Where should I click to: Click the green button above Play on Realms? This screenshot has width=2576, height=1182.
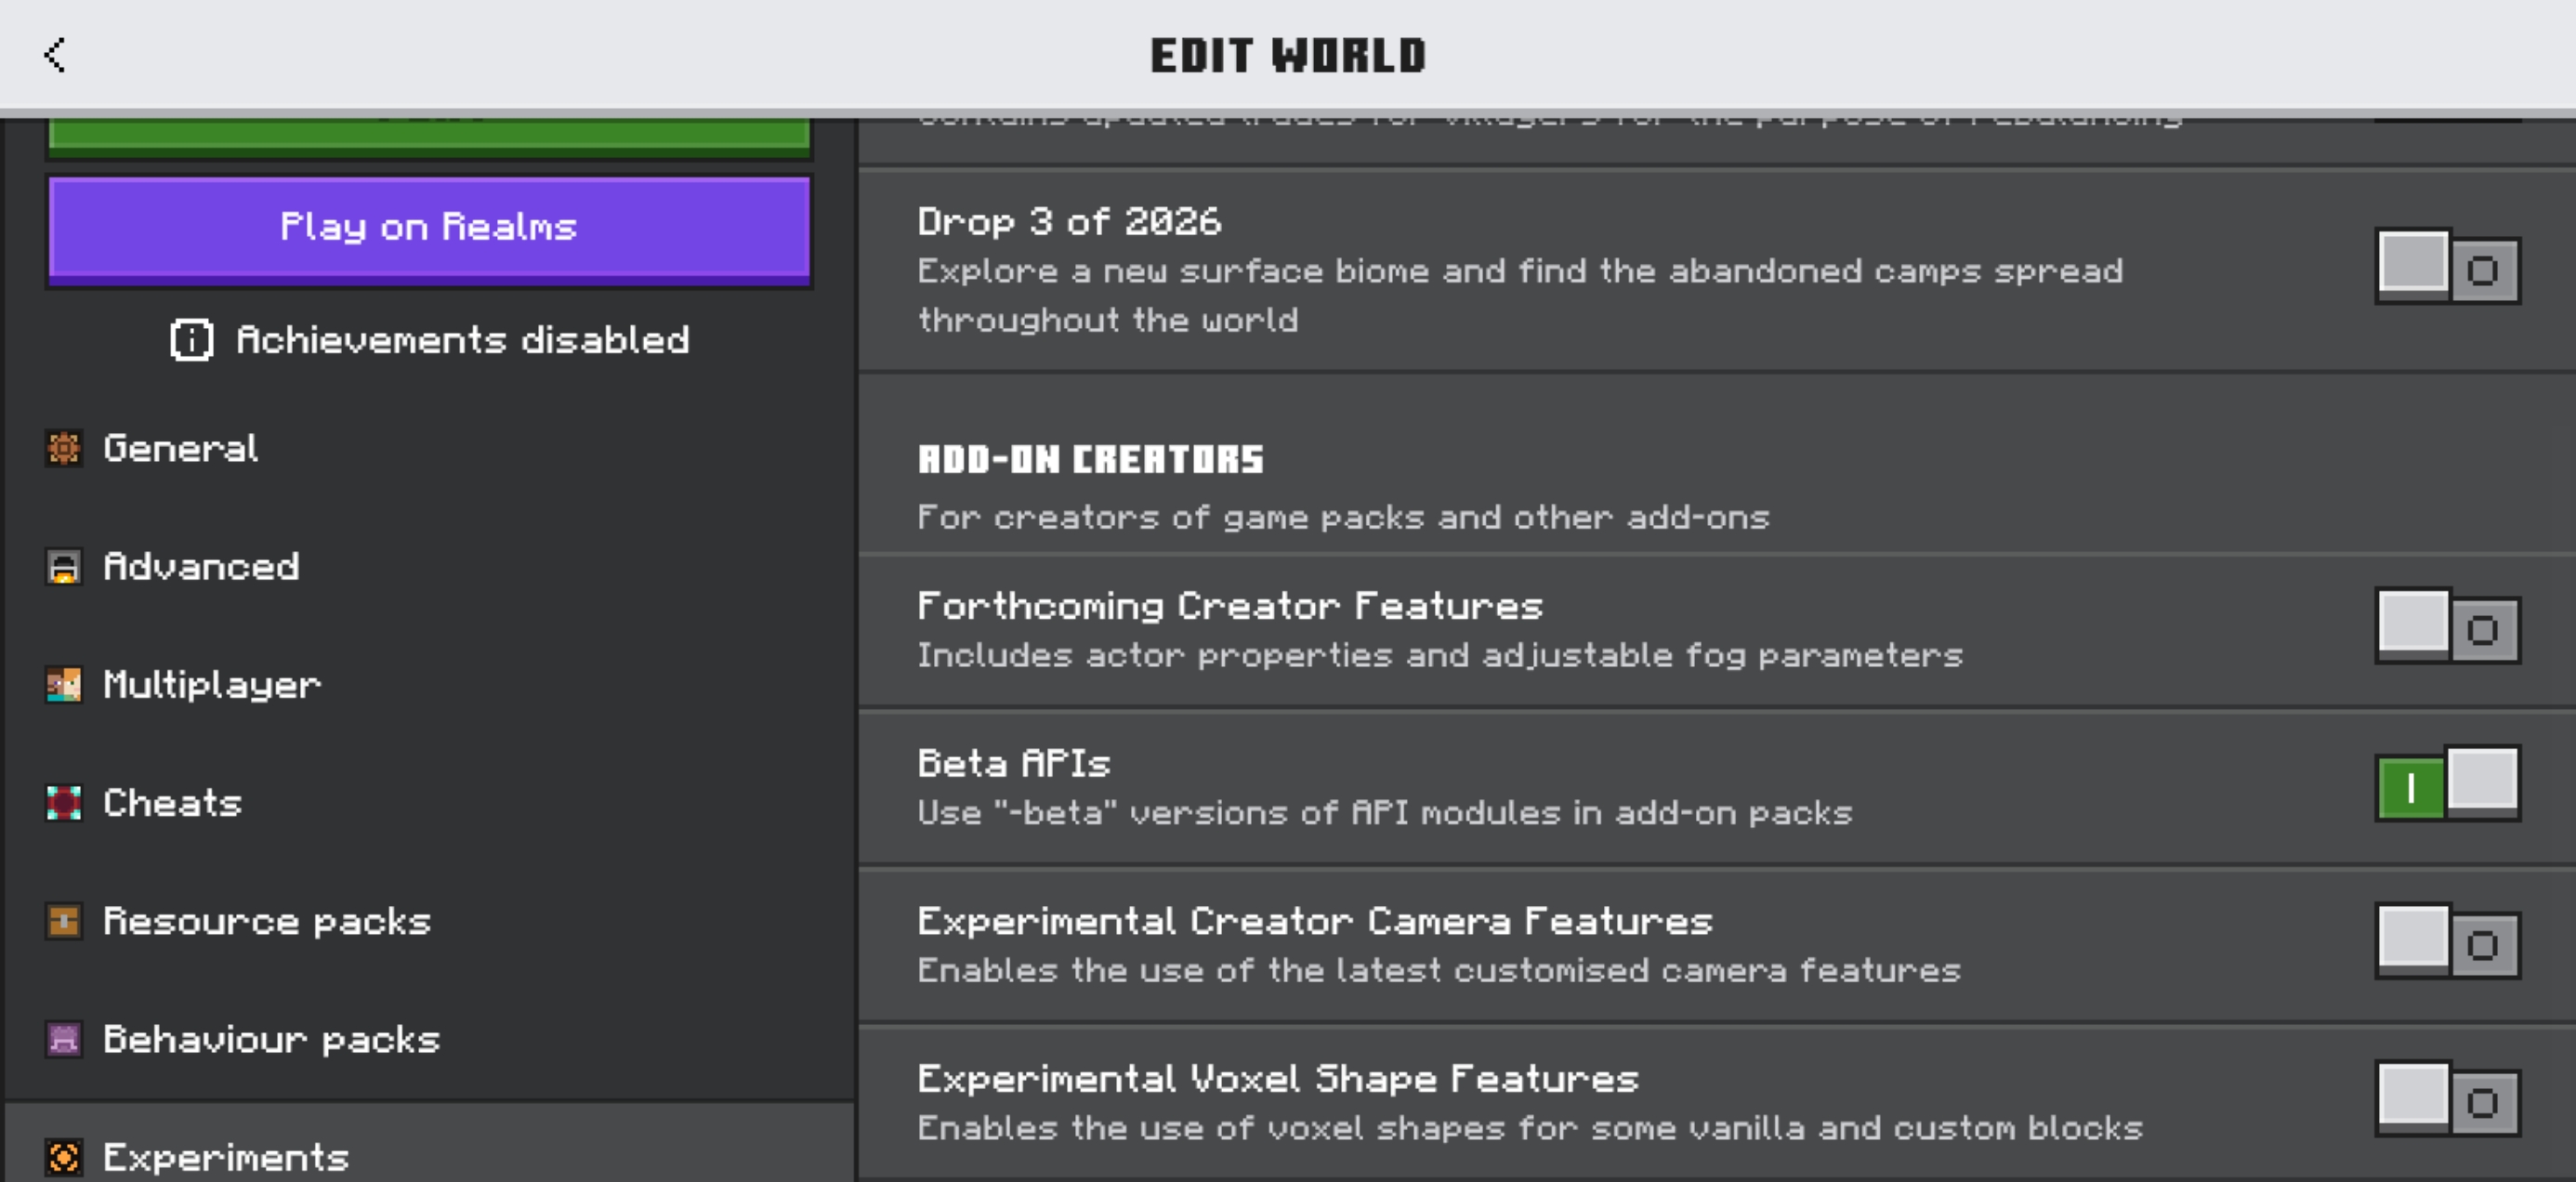click(429, 138)
